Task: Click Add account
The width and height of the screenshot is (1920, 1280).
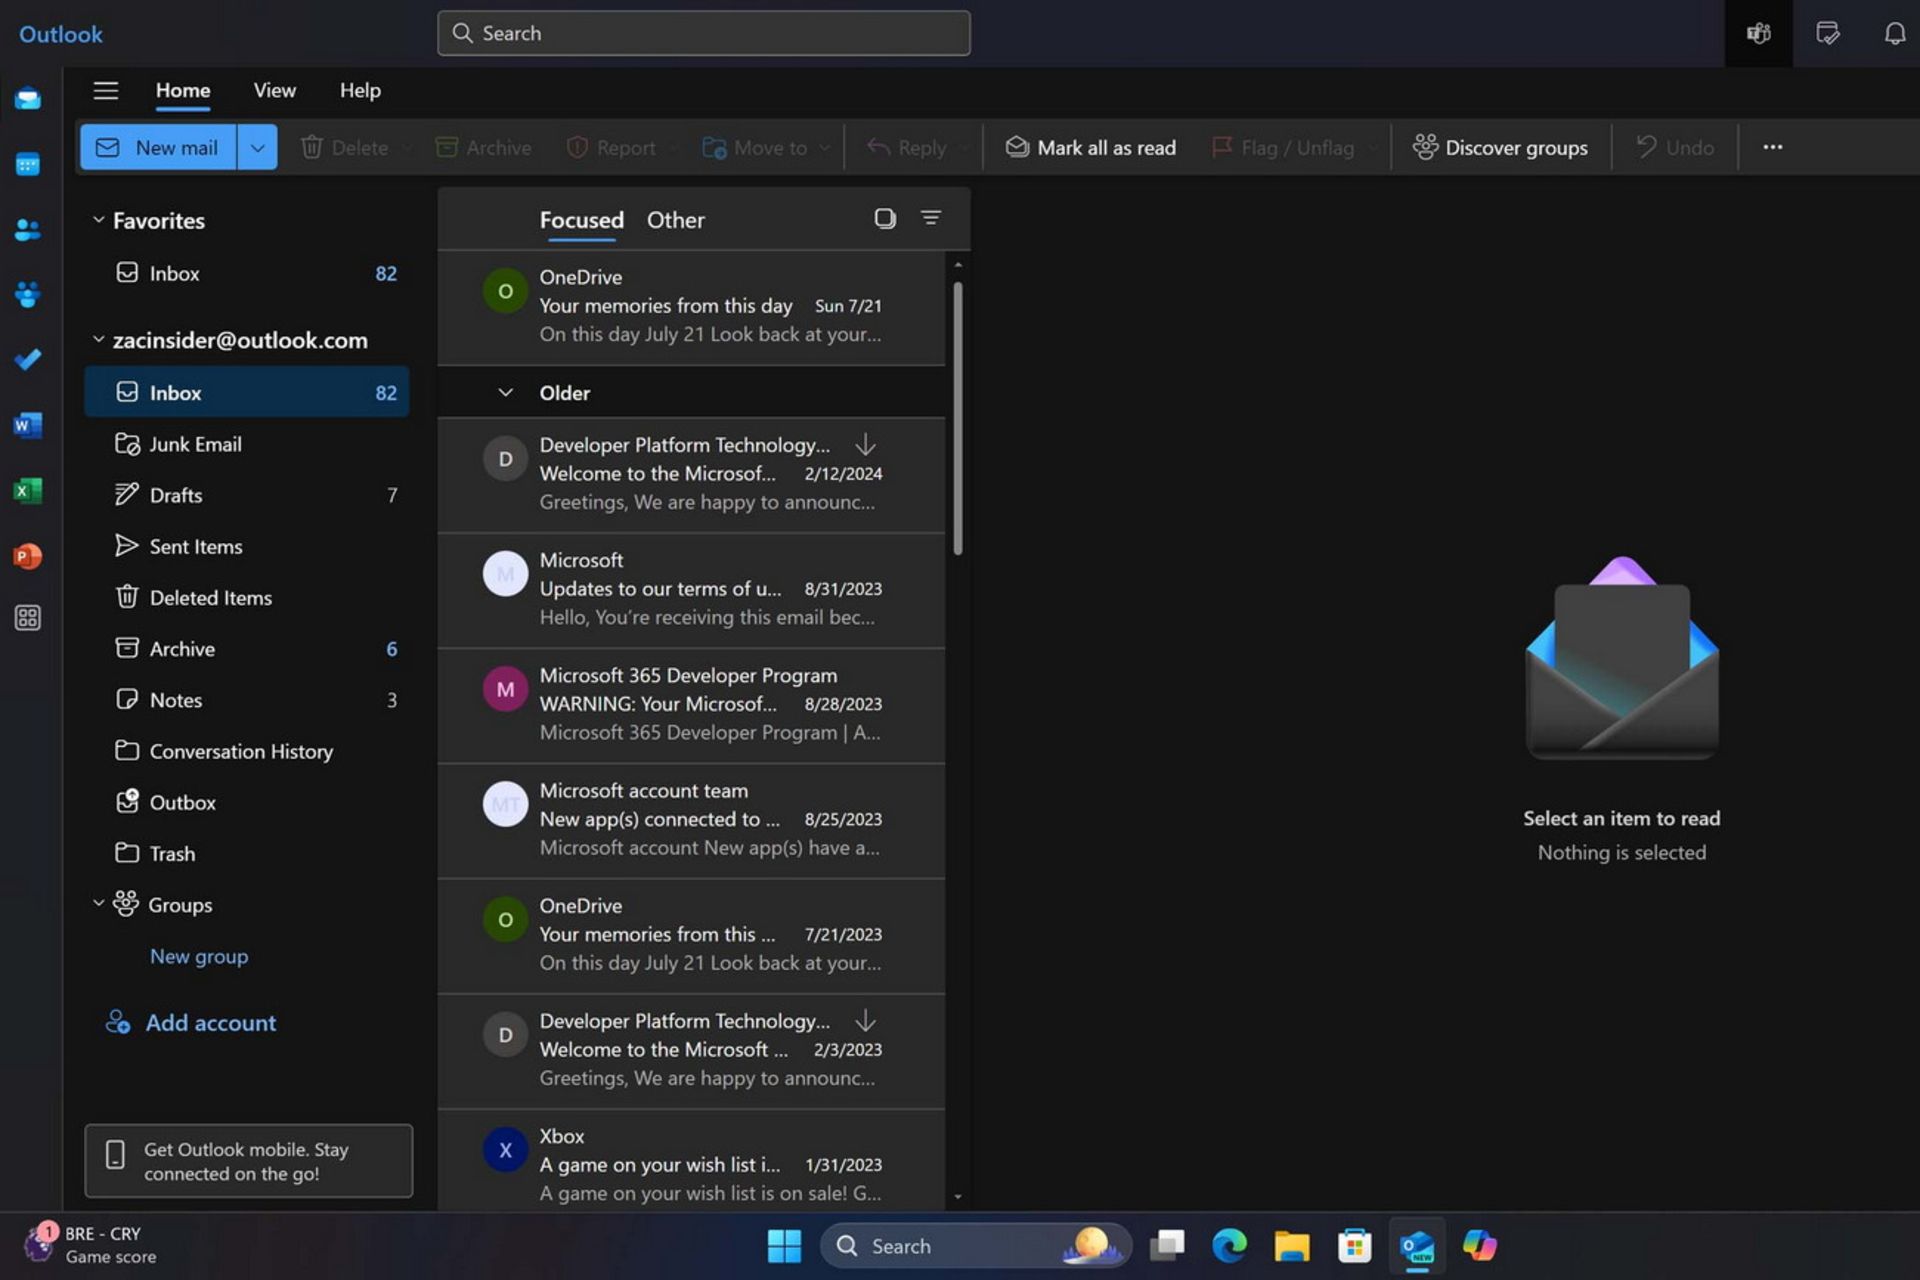Action: (191, 1022)
